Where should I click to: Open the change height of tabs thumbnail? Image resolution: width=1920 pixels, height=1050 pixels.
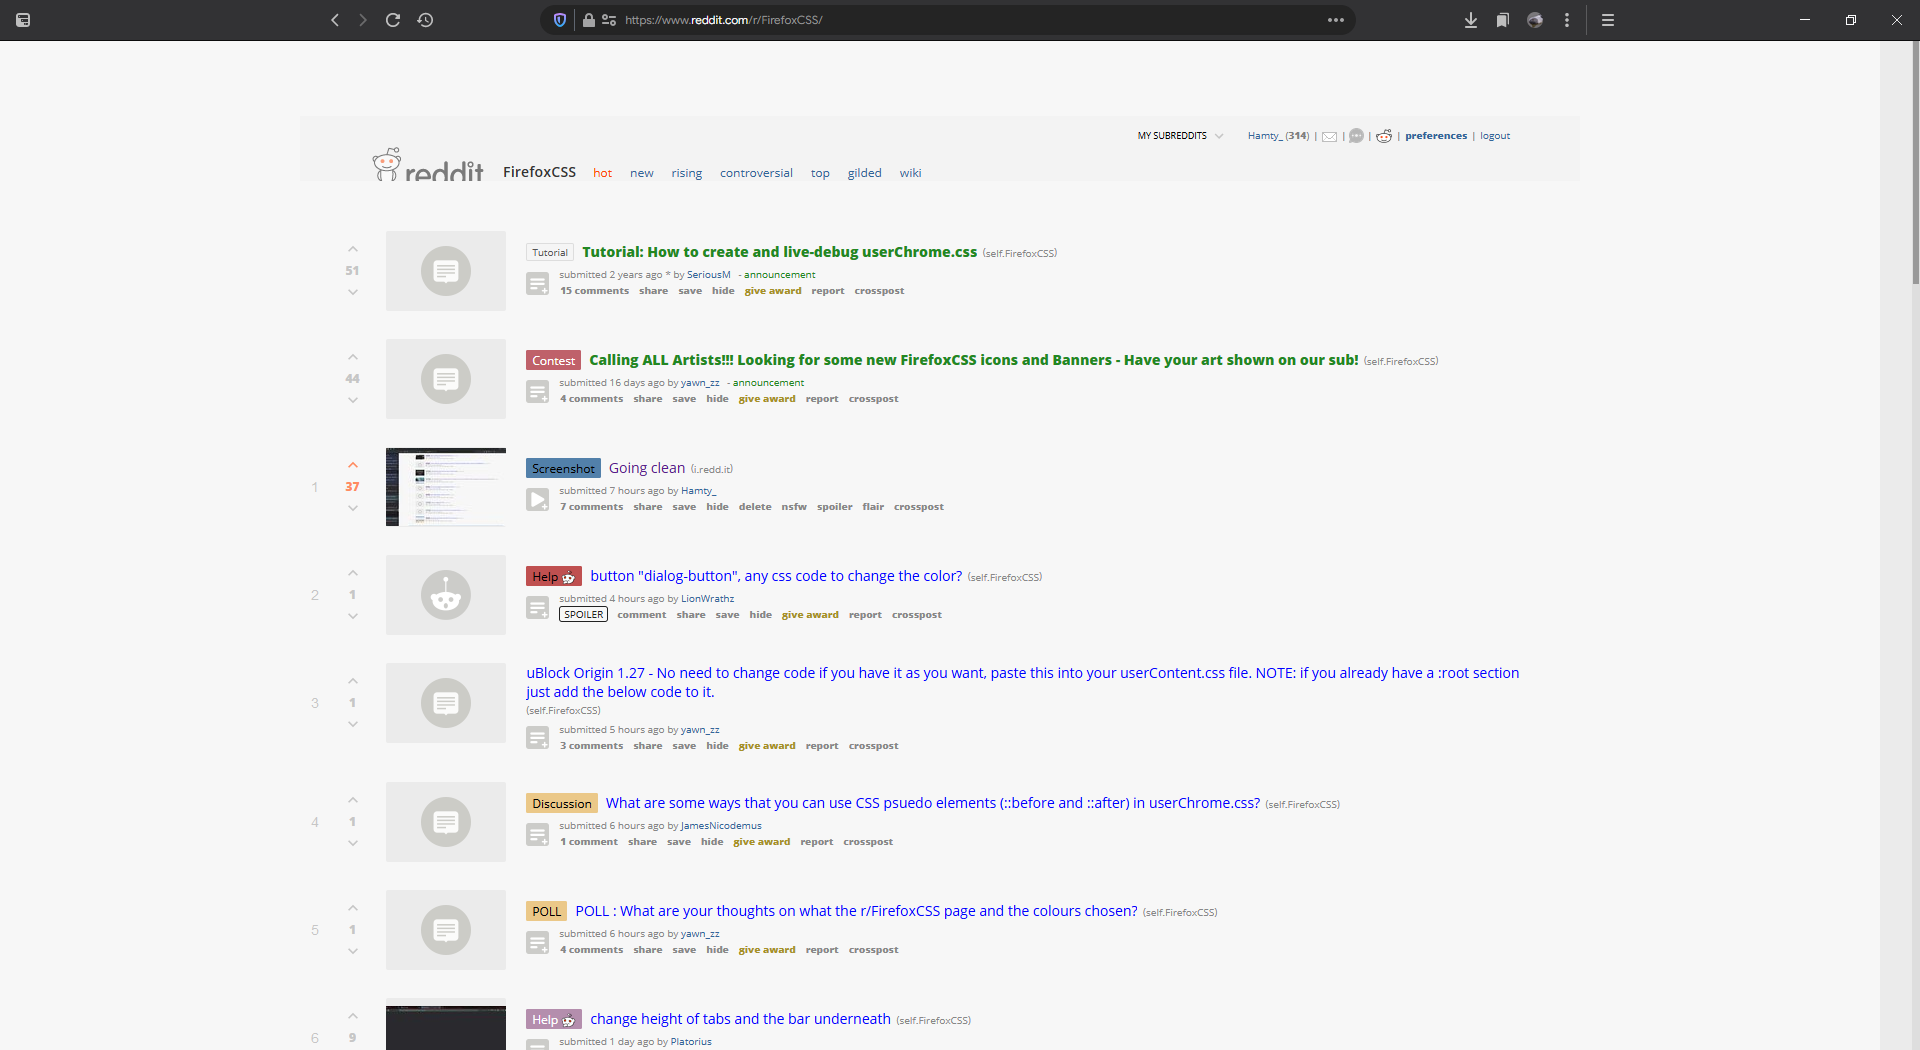(x=446, y=1024)
